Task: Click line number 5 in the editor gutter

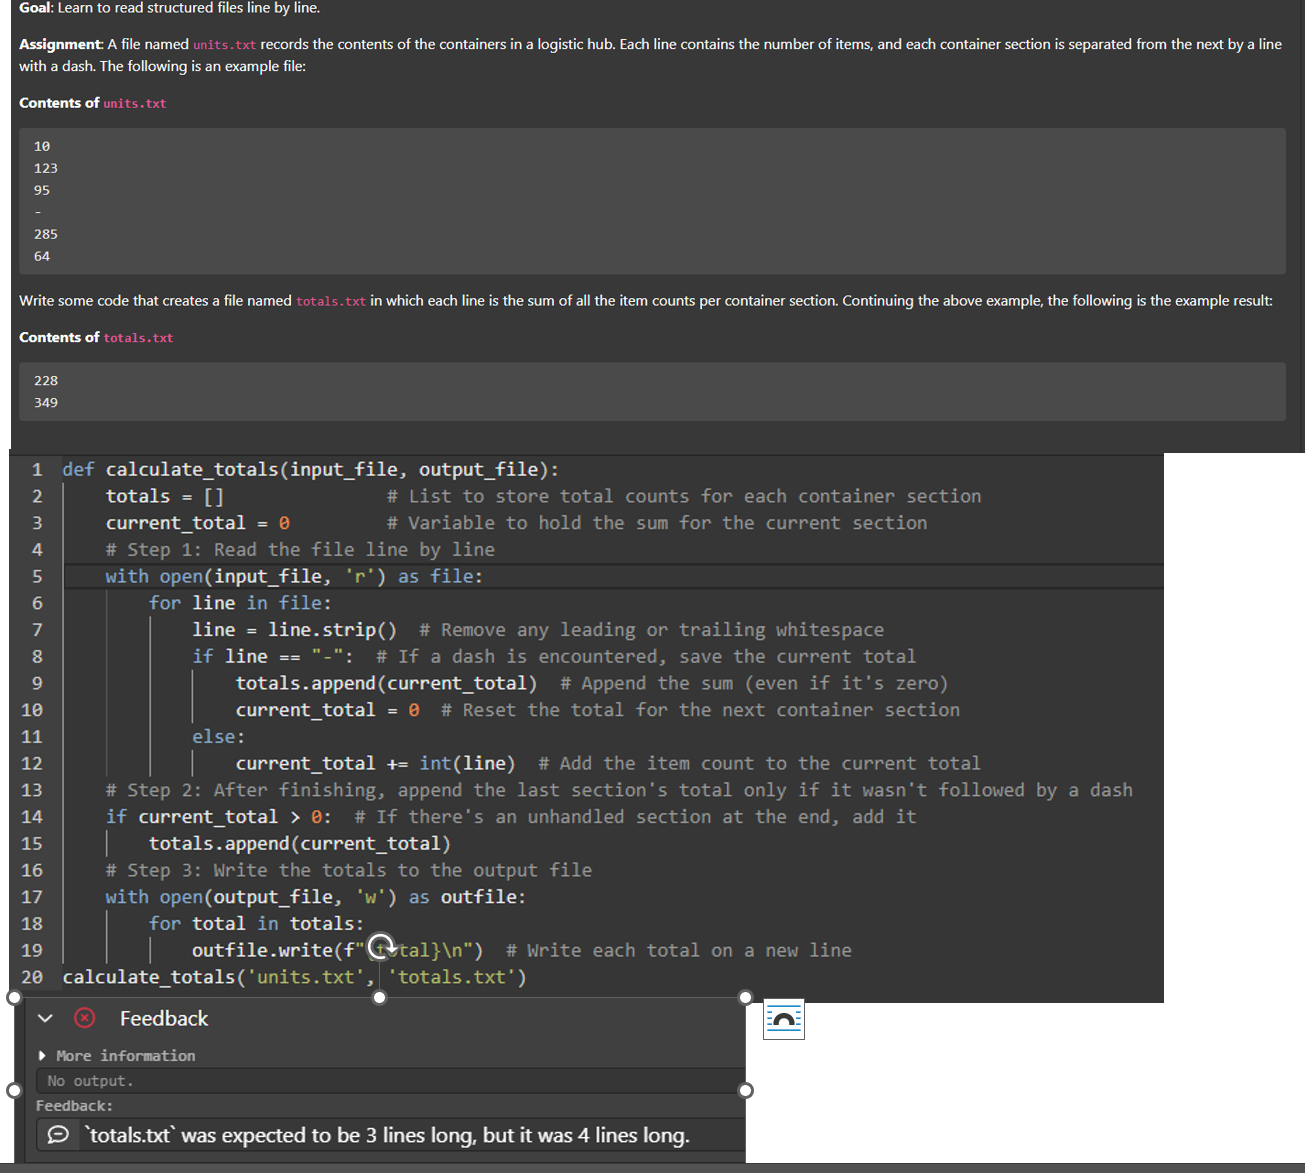Action: coord(37,576)
